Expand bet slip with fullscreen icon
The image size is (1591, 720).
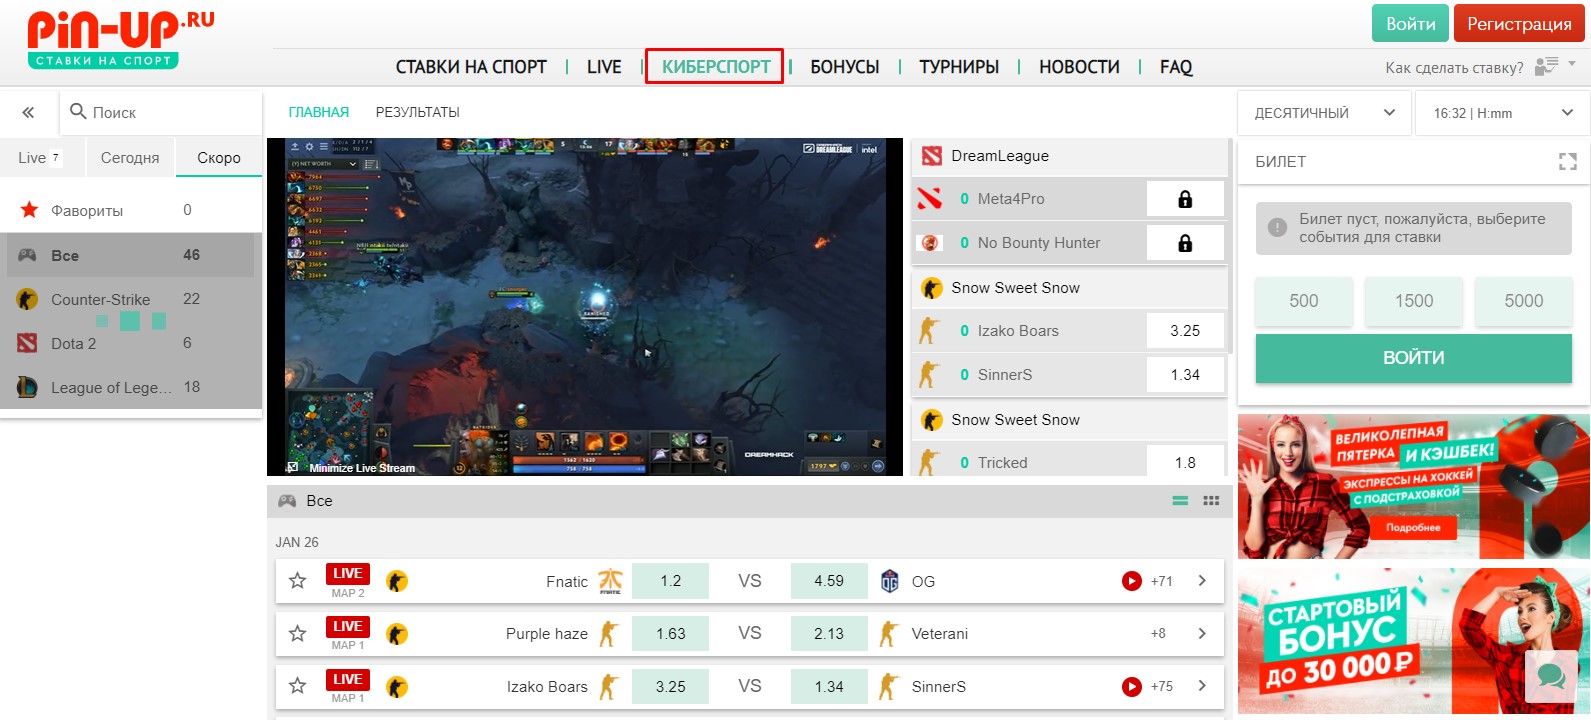[x=1567, y=161]
